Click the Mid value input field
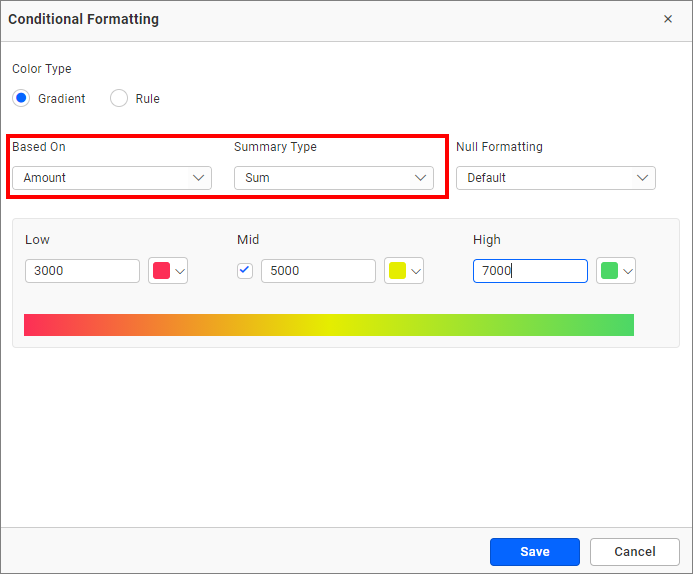 point(318,271)
